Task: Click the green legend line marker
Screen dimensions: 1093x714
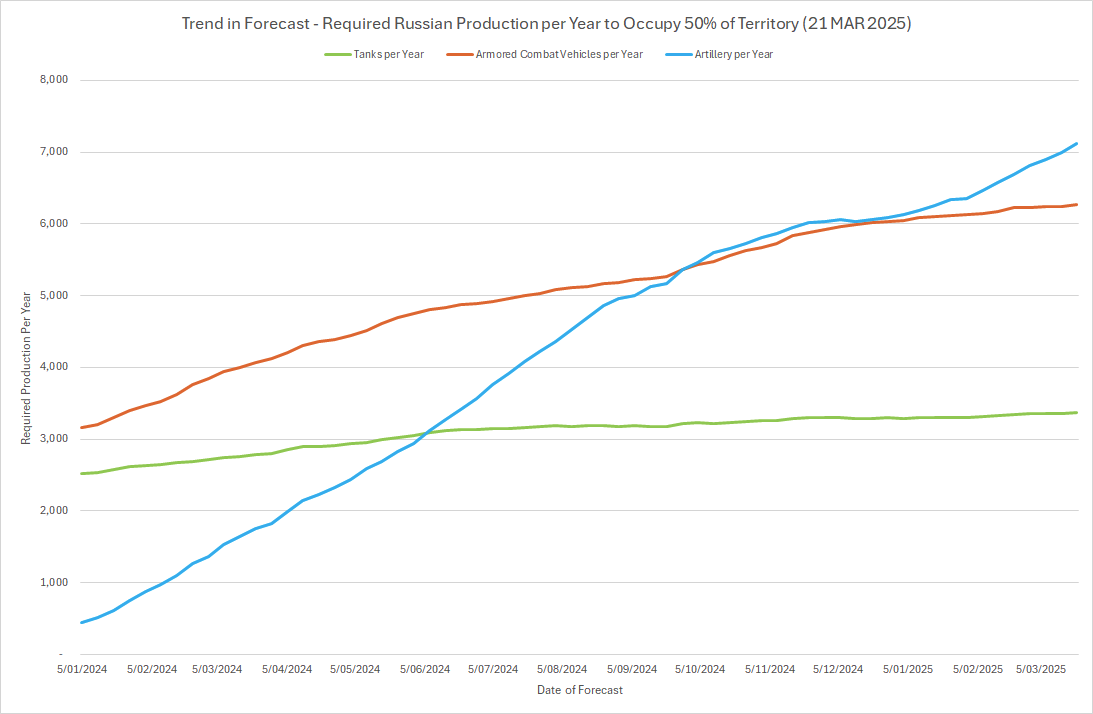Action: [x=337, y=54]
